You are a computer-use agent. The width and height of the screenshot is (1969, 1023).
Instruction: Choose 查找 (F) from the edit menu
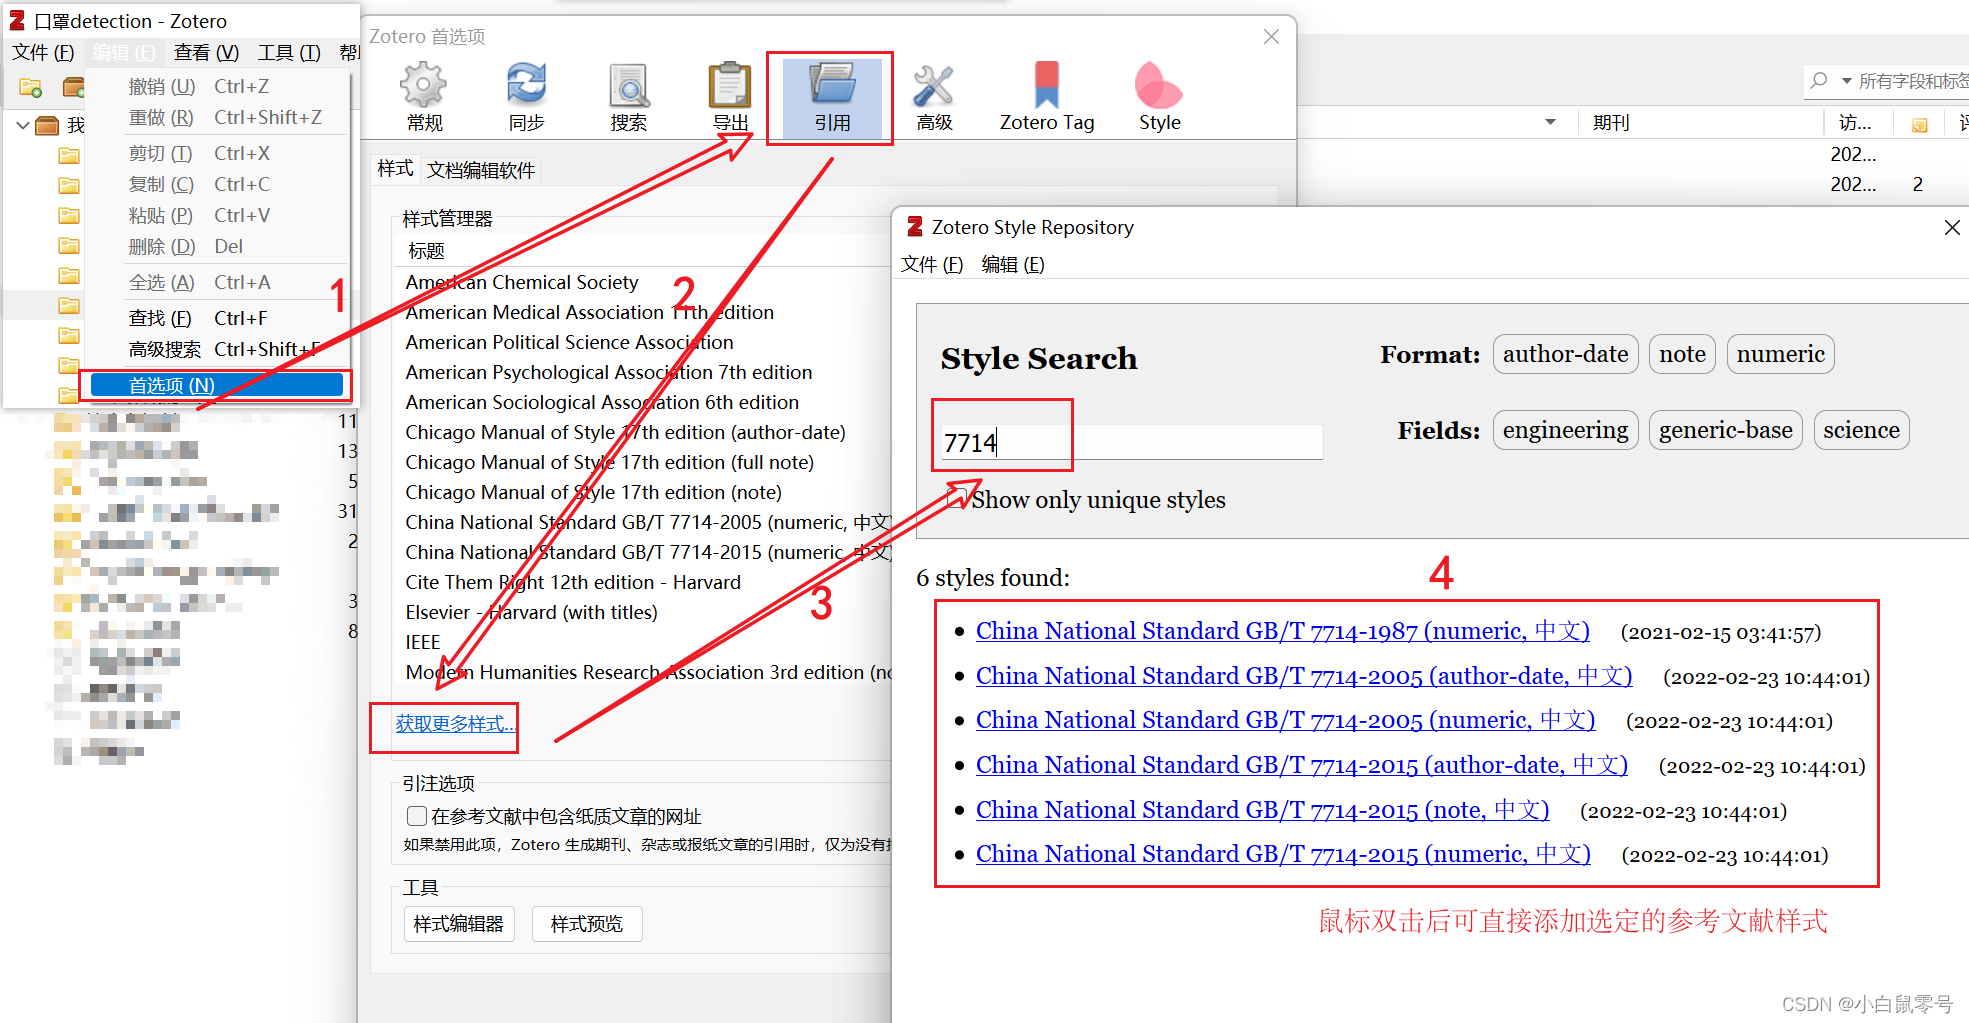pos(217,318)
